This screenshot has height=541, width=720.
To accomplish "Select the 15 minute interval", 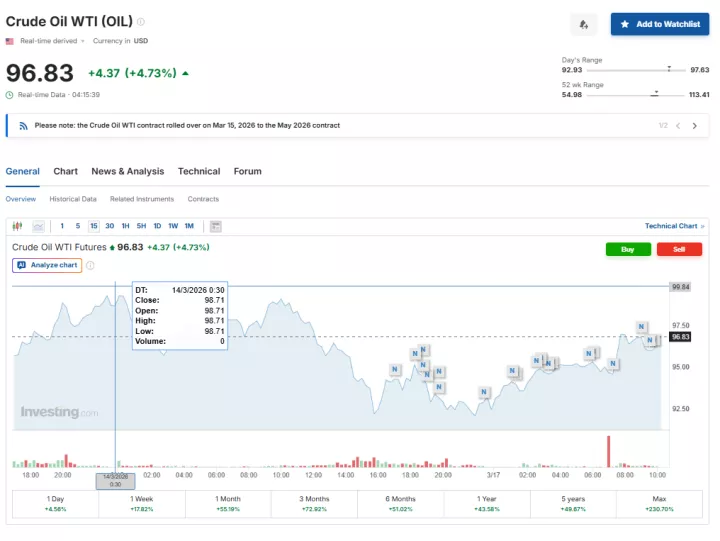I will (93, 226).
